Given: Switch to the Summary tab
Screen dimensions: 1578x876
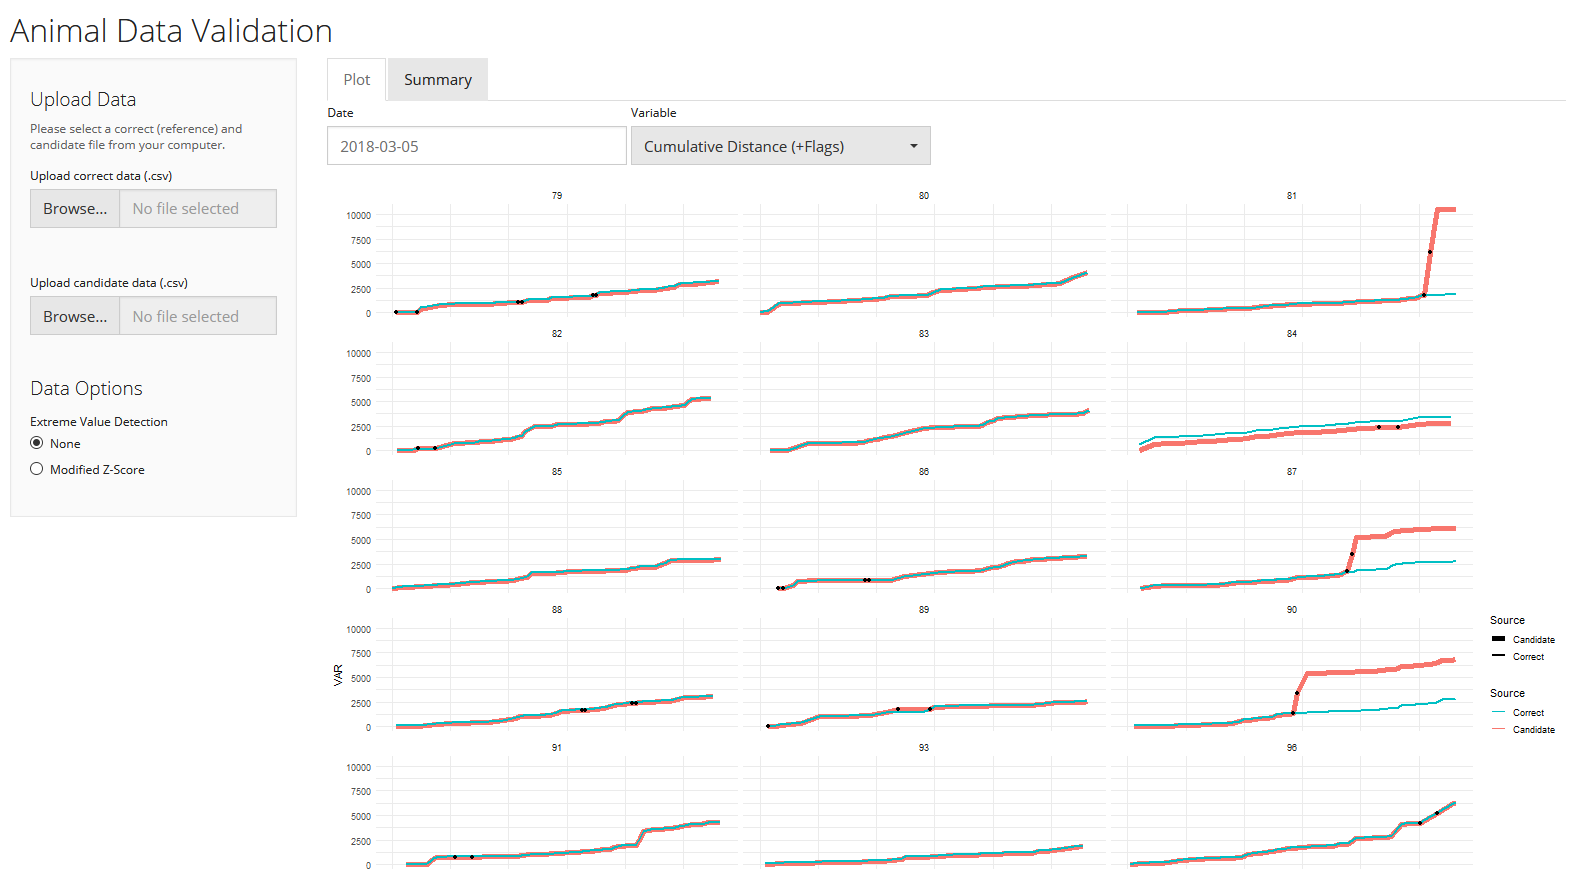Looking at the screenshot, I should (437, 80).
